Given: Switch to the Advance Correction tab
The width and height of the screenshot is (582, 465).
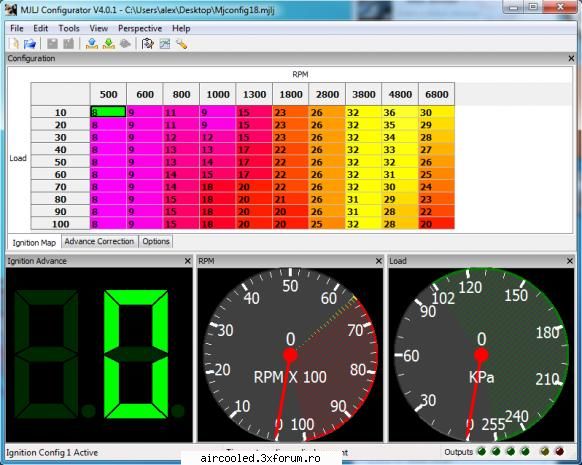Looking at the screenshot, I should tap(99, 241).
